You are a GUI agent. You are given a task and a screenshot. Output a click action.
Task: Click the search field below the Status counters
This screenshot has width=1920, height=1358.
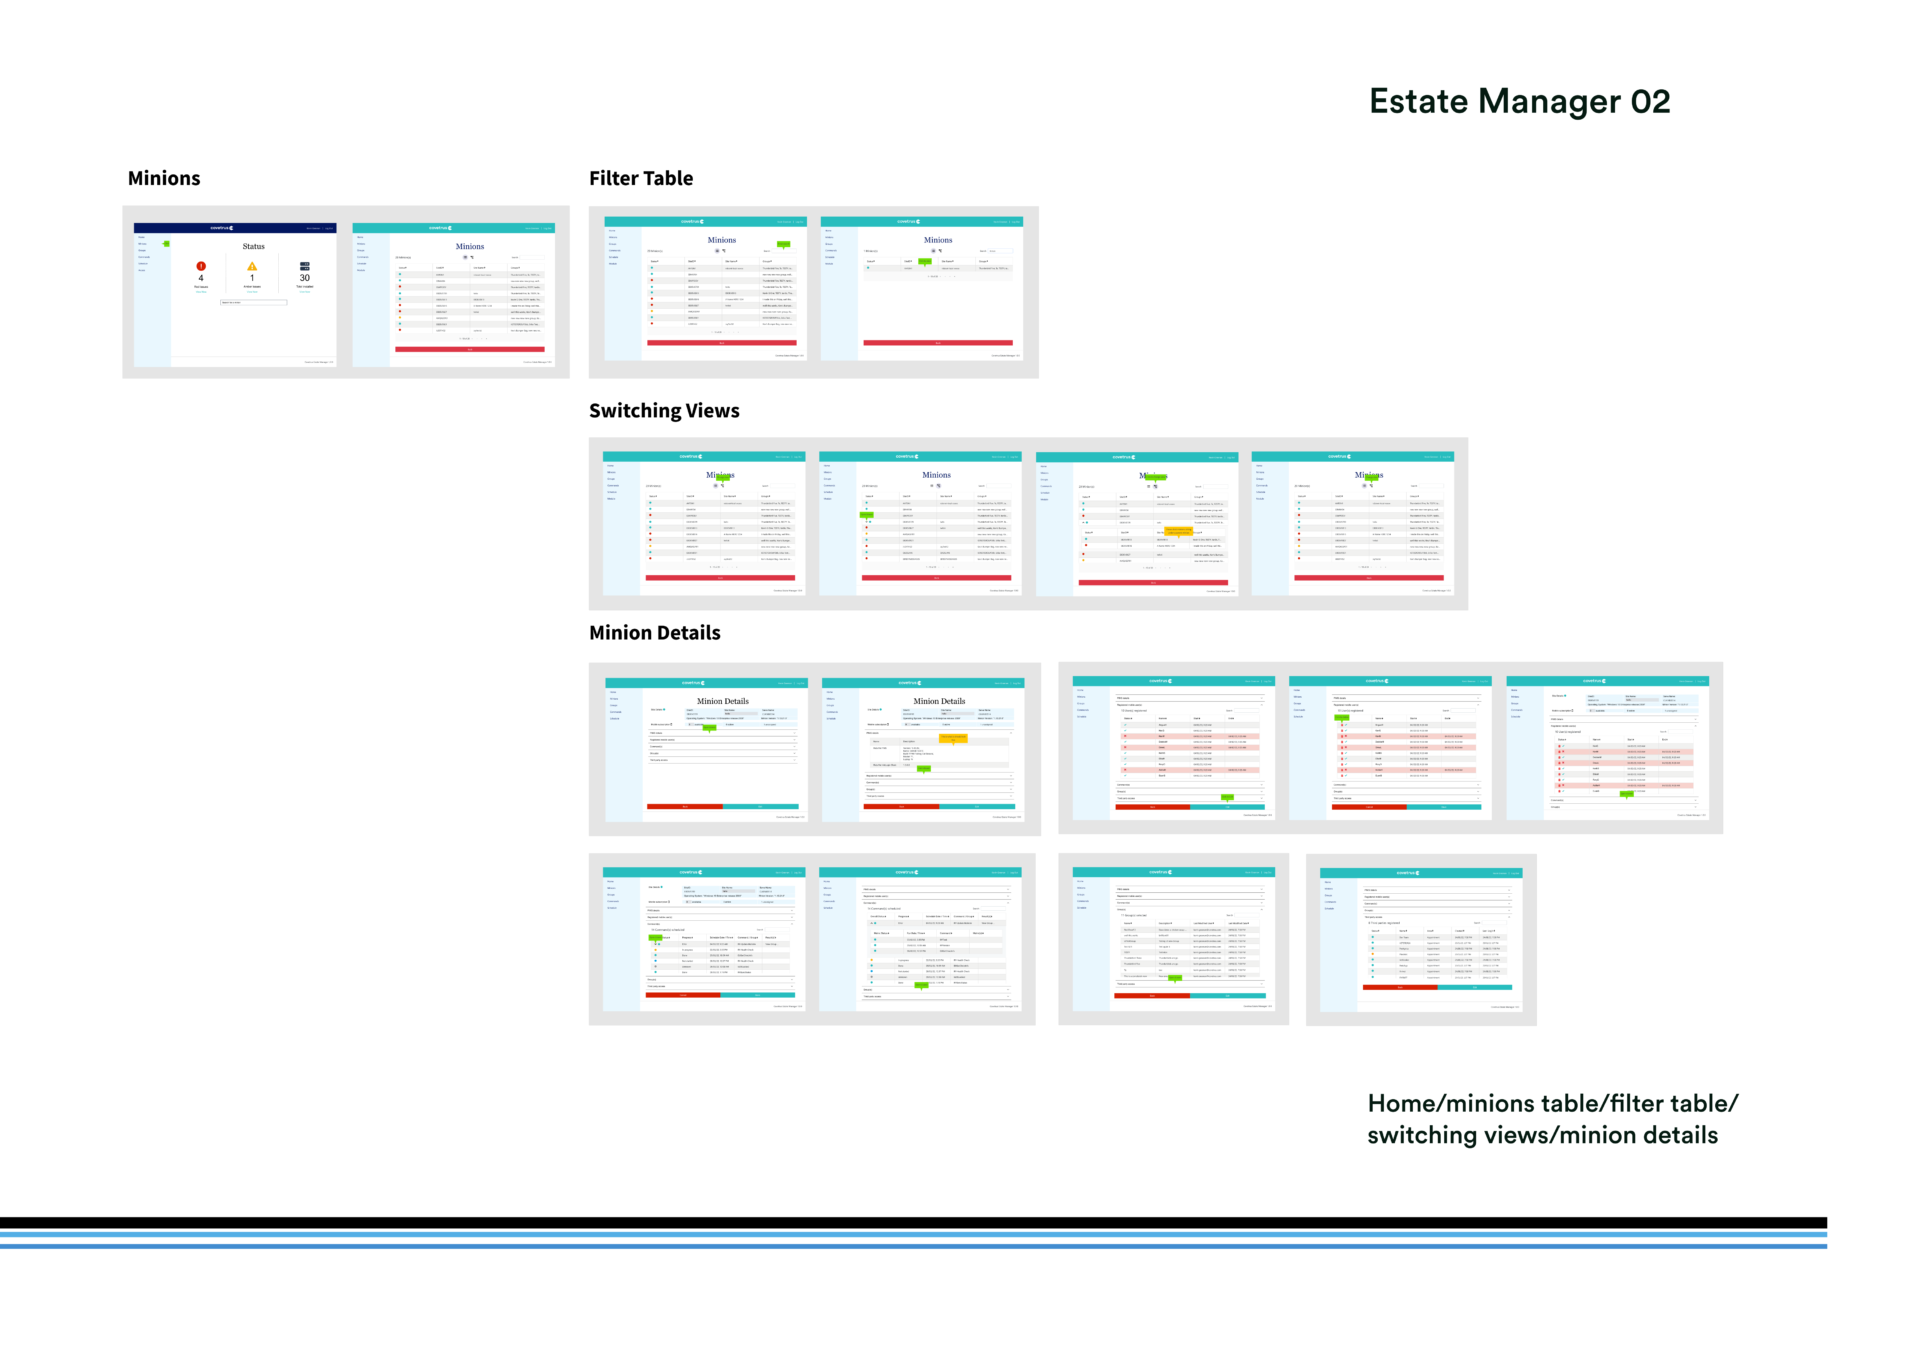(253, 302)
